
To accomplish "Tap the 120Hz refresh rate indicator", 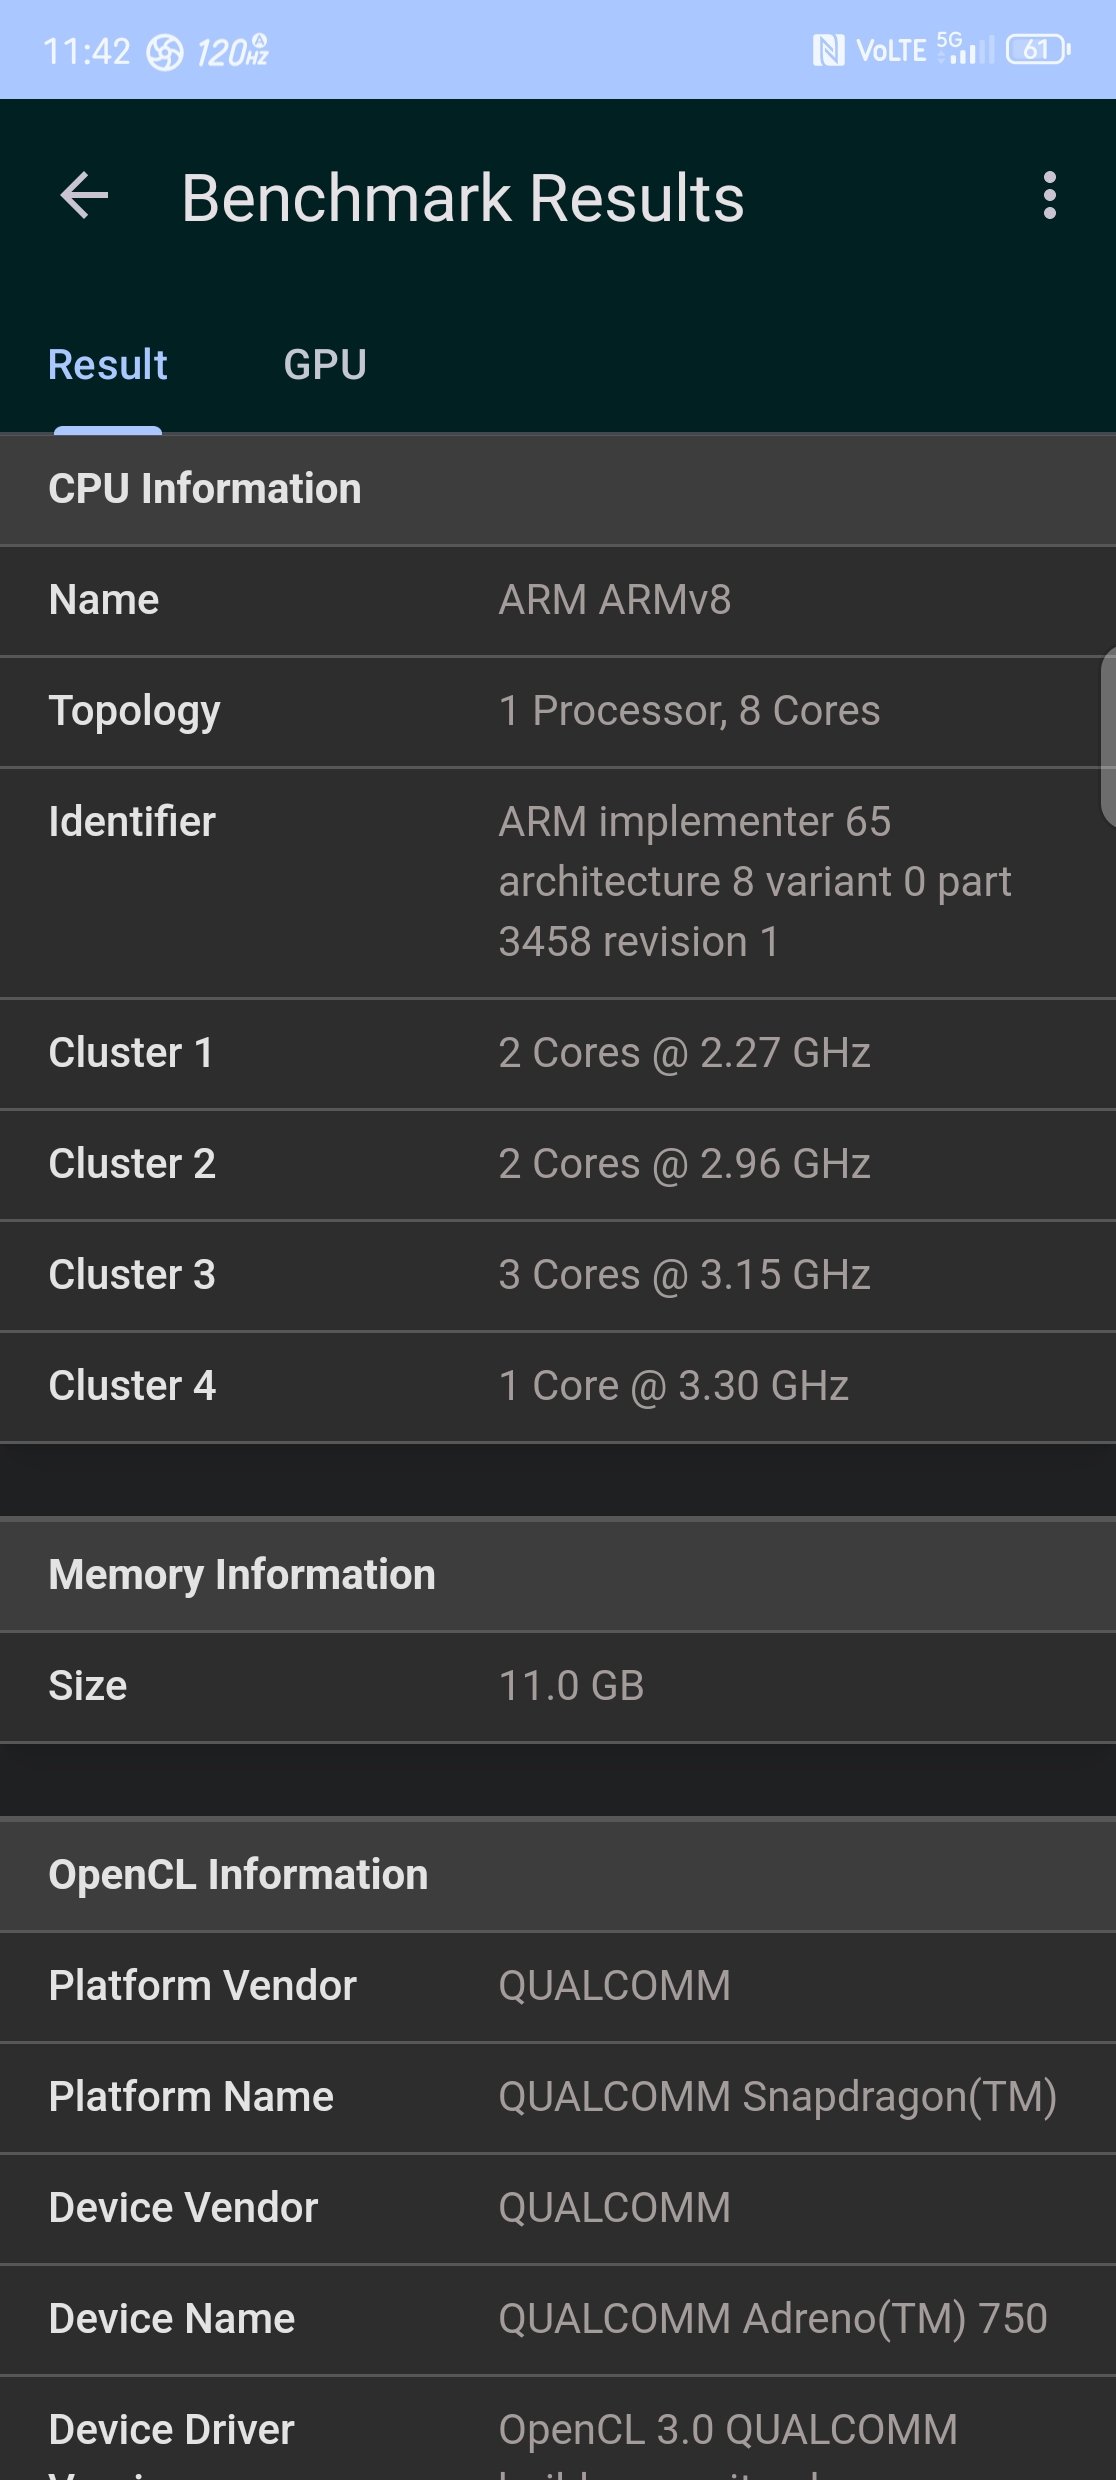I will point(232,50).
